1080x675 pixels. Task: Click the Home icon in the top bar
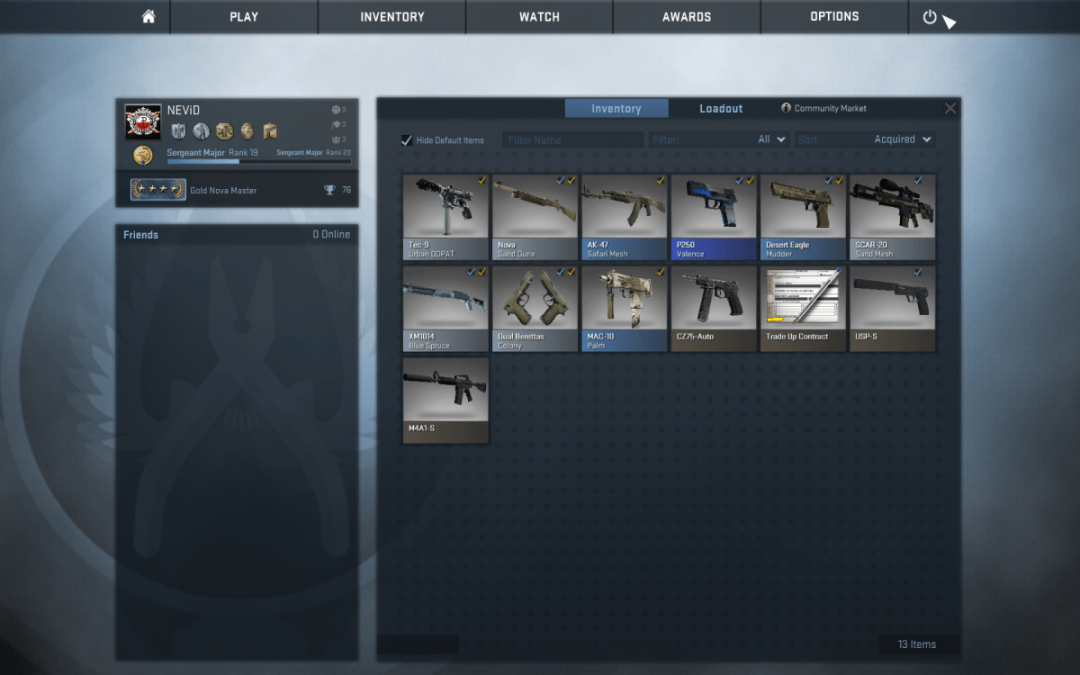[148, 17]
